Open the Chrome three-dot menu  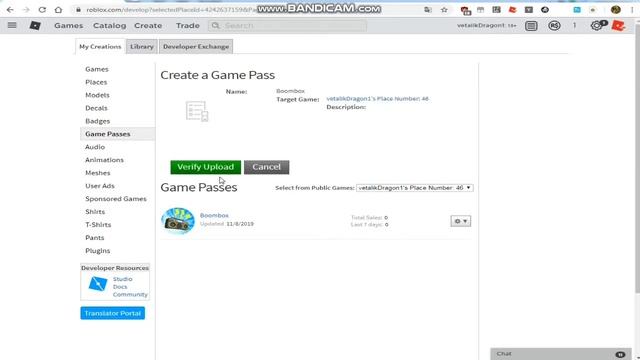point(633,10)
